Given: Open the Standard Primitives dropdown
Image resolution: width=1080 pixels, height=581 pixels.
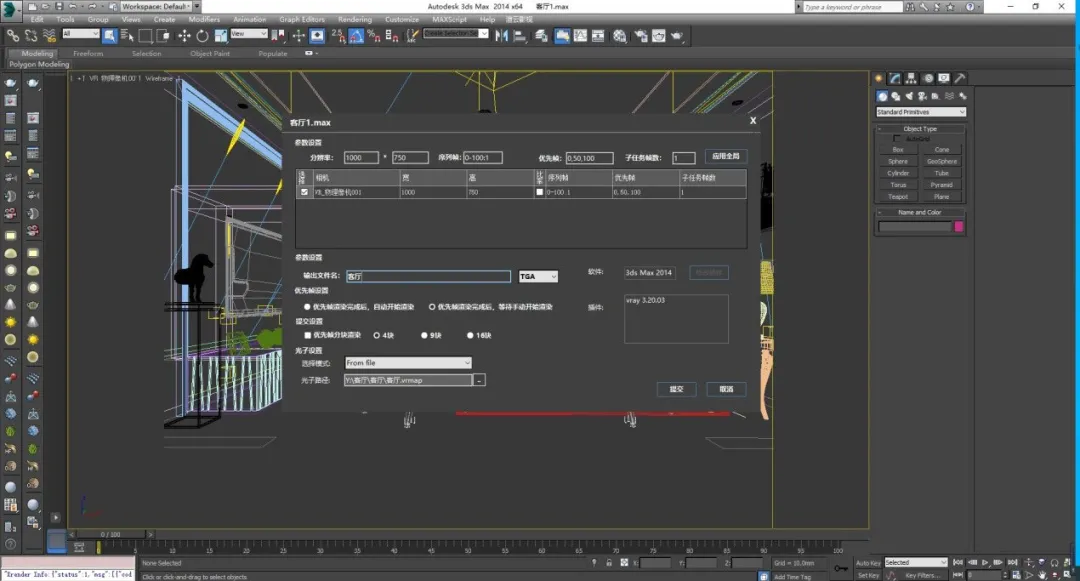Looking at the screenshot, I should point(920,112).
